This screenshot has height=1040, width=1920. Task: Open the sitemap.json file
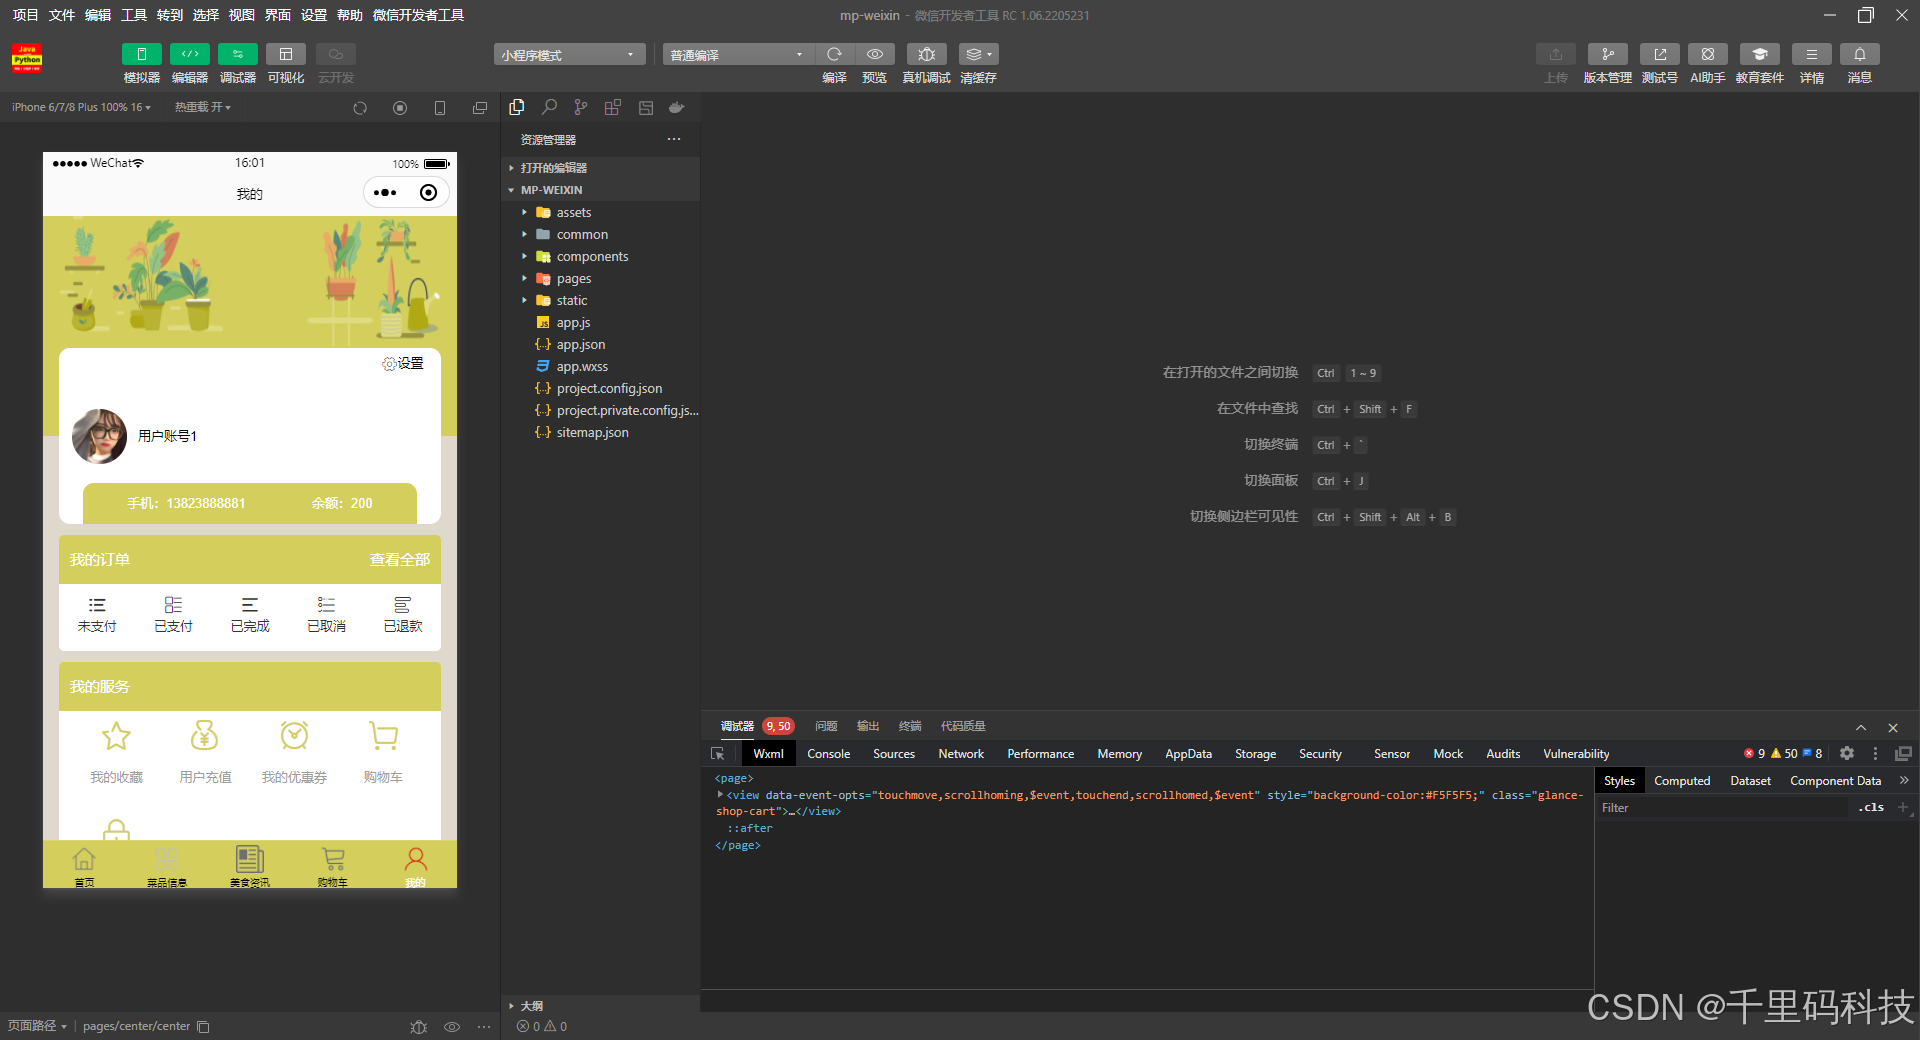600,432
